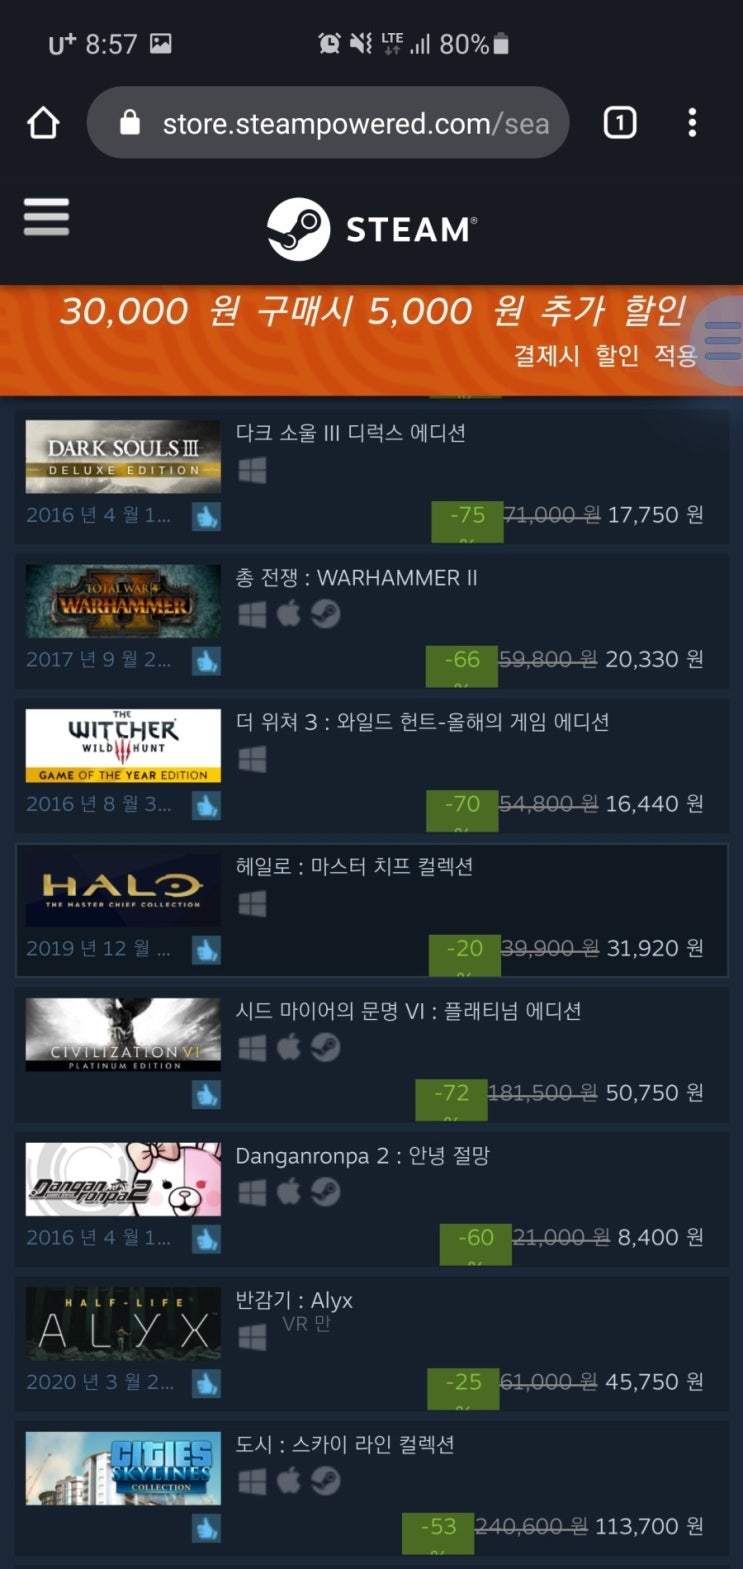
Task: Select the -60 discount badge for Danganronpa 2
Action: click(x=475, y=1240)
